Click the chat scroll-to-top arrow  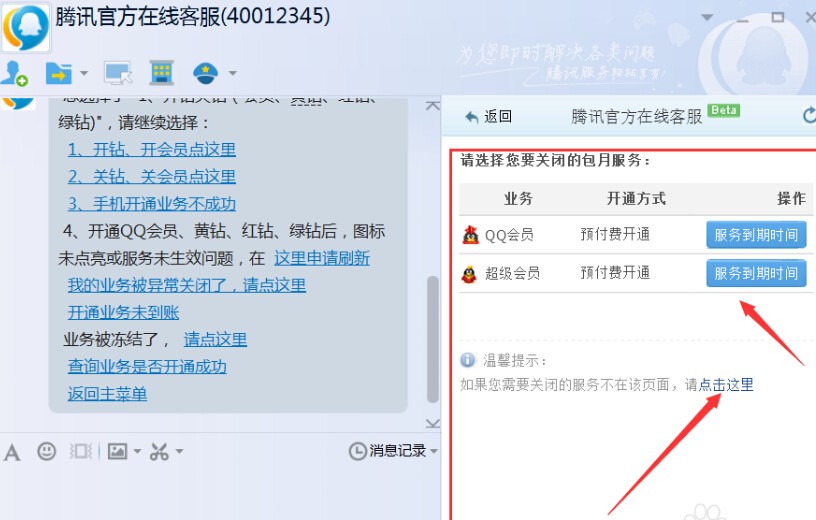432,106
